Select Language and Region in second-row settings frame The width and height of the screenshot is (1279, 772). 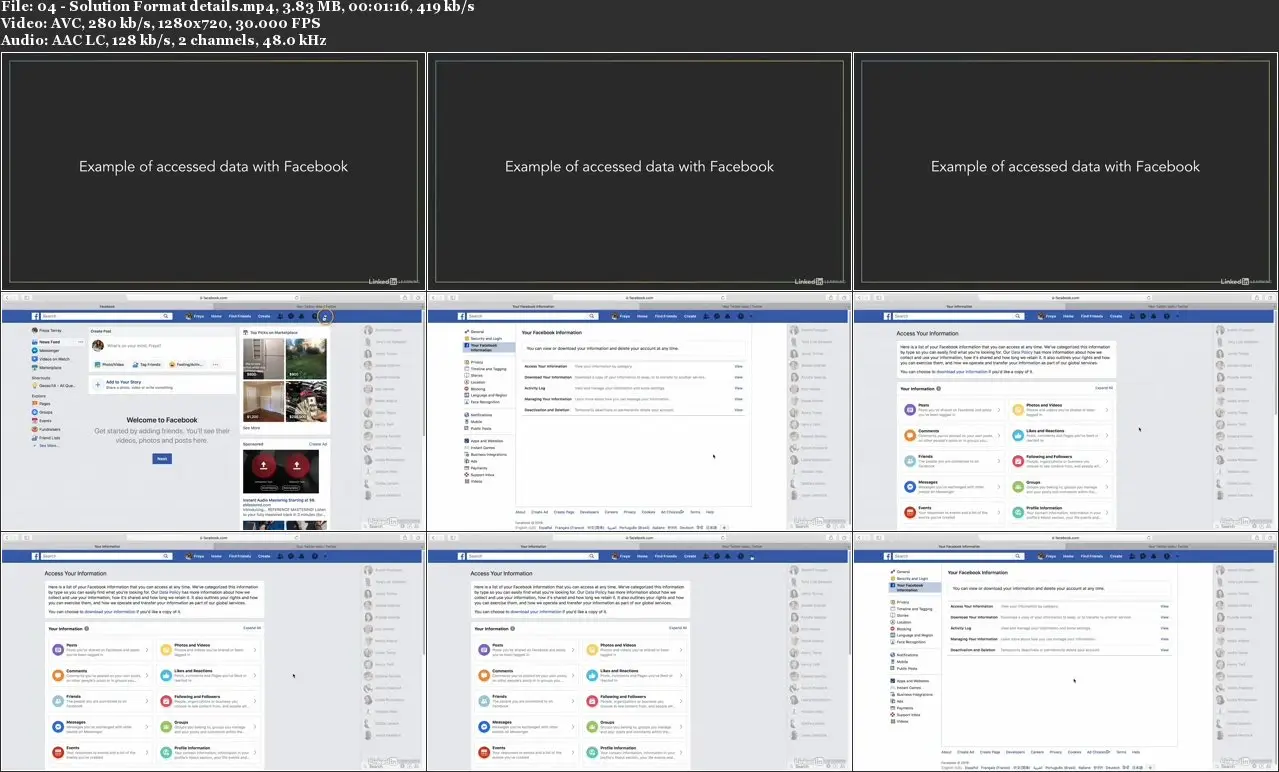click(485, 395)
